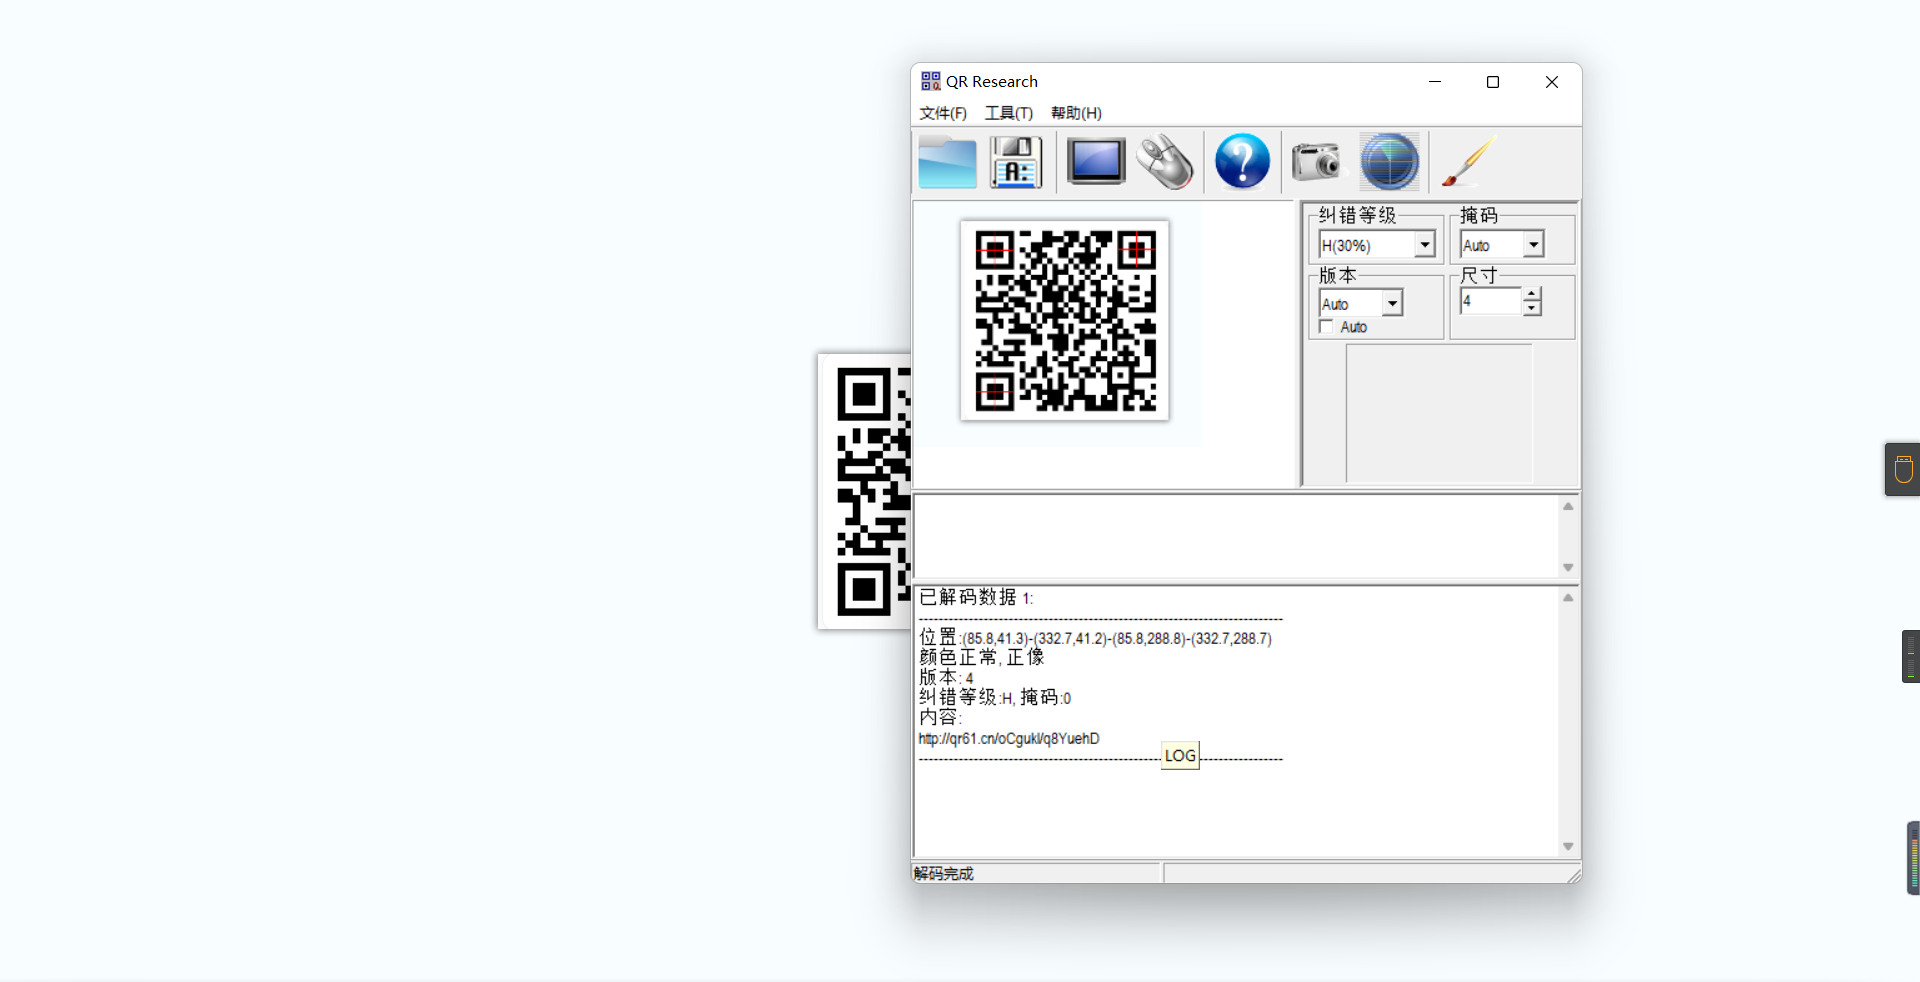Screen dimensions: 1920x982
Task: Close the QR Research window
Action: pos(1552,82)
